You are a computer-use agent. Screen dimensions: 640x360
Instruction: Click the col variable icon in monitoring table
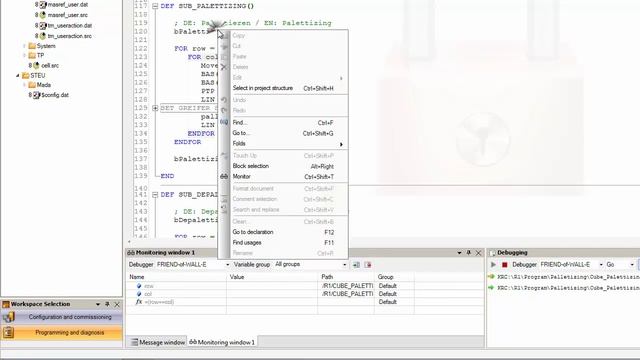139,294
